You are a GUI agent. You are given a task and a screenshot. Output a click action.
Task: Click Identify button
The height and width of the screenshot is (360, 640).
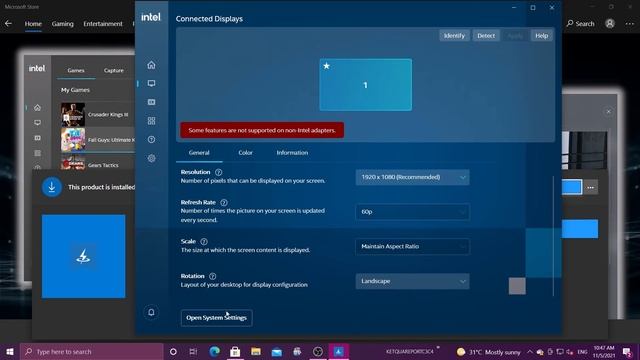[454, 36]
